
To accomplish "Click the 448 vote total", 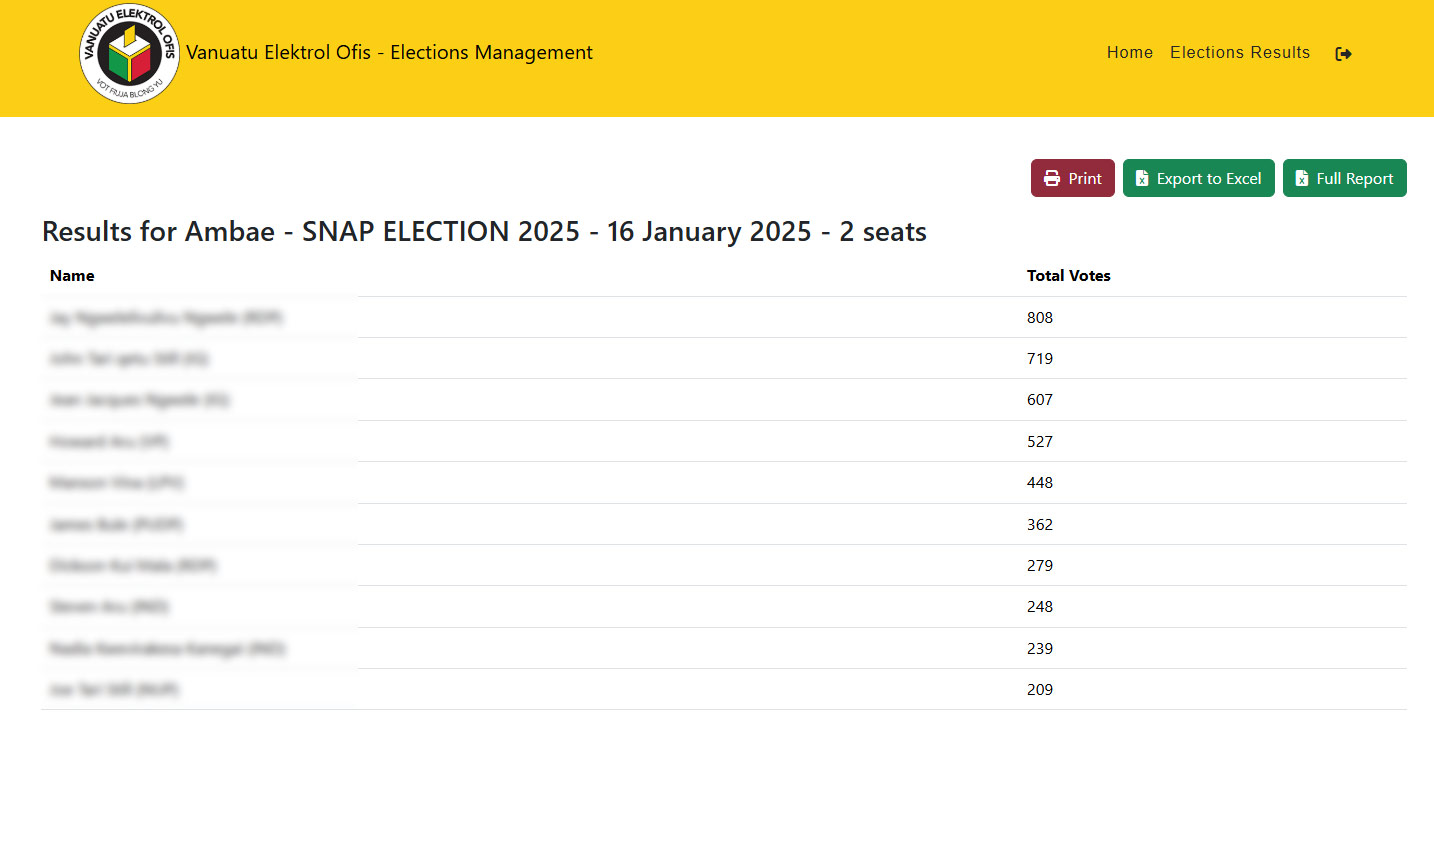I will click(x=1039, y=483).
